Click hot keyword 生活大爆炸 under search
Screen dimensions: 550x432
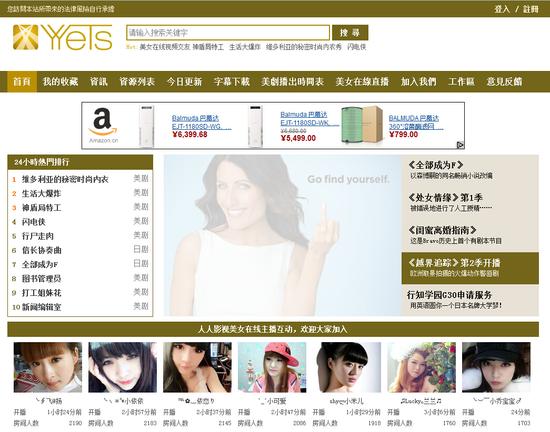tap(245, 47)
